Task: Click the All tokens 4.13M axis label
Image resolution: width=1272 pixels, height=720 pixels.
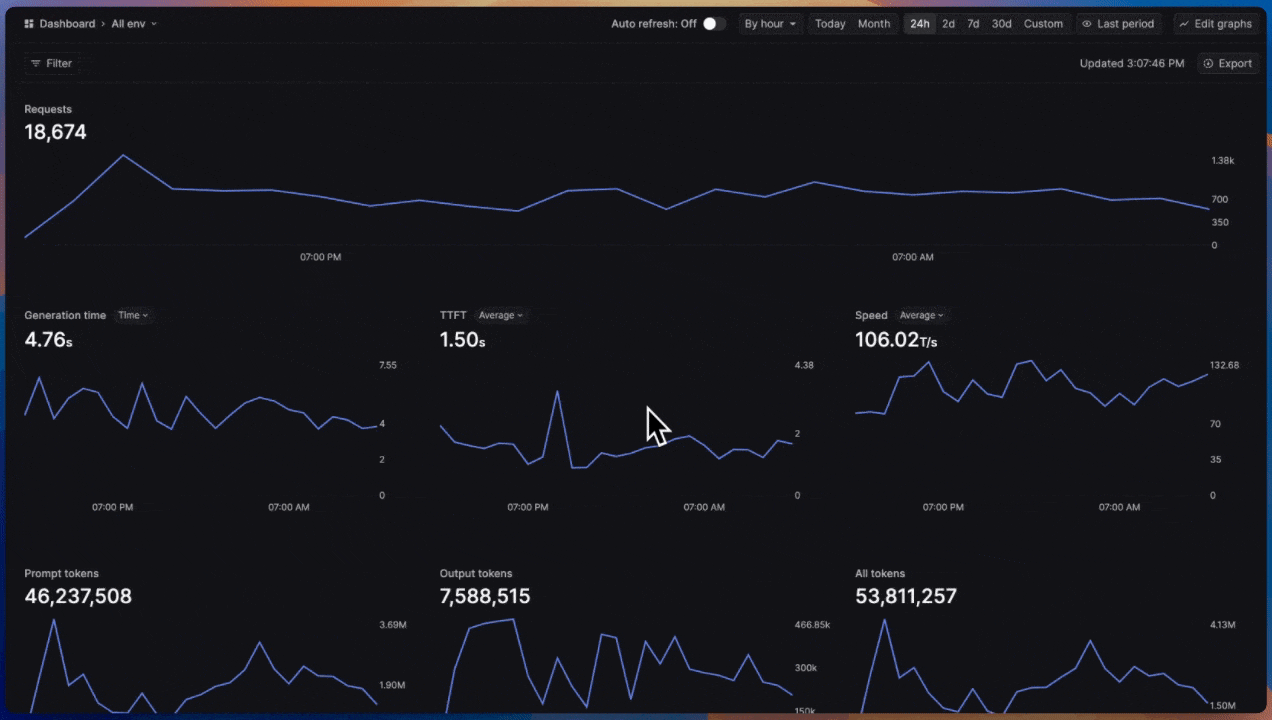Action: 1224,625
